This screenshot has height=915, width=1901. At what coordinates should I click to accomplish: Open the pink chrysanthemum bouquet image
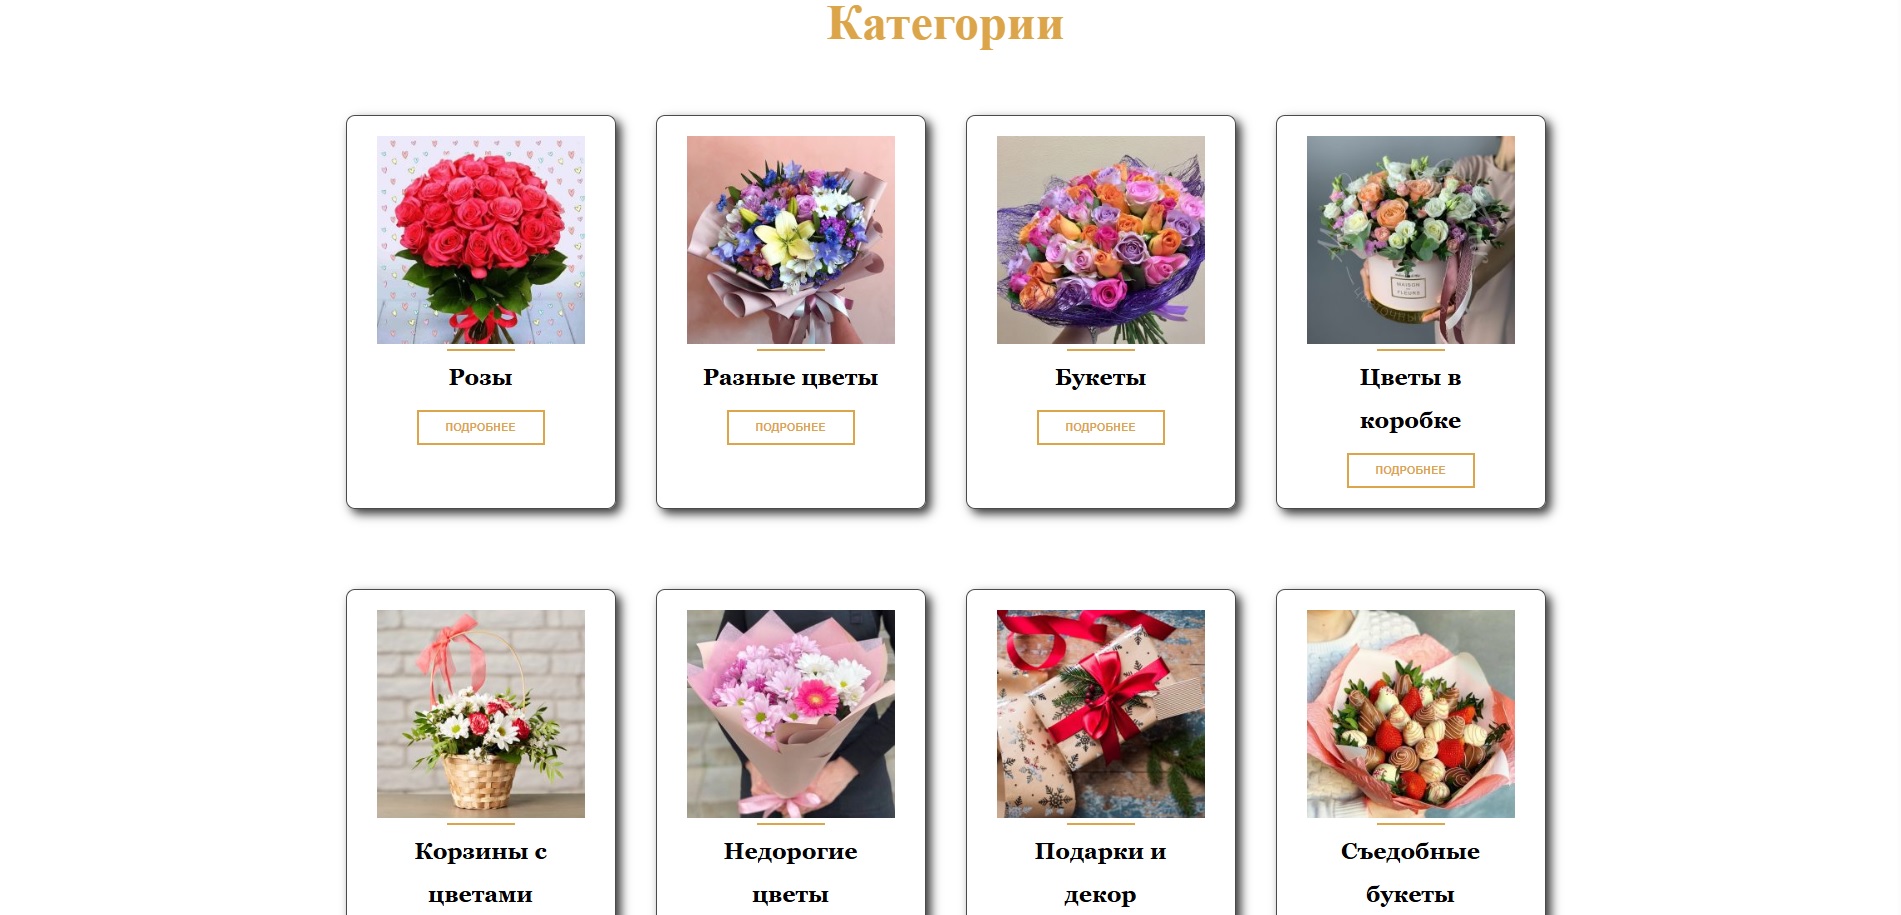tap(790, 714)
